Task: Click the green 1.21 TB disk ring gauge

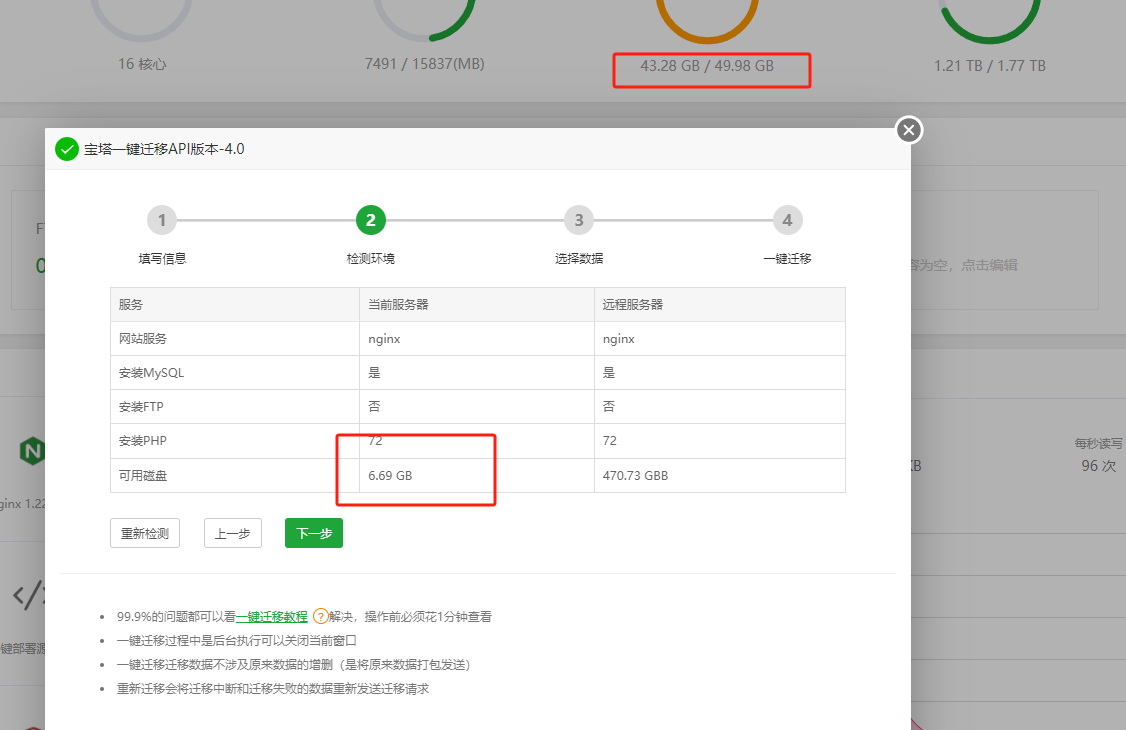Action: pos(990,21)
